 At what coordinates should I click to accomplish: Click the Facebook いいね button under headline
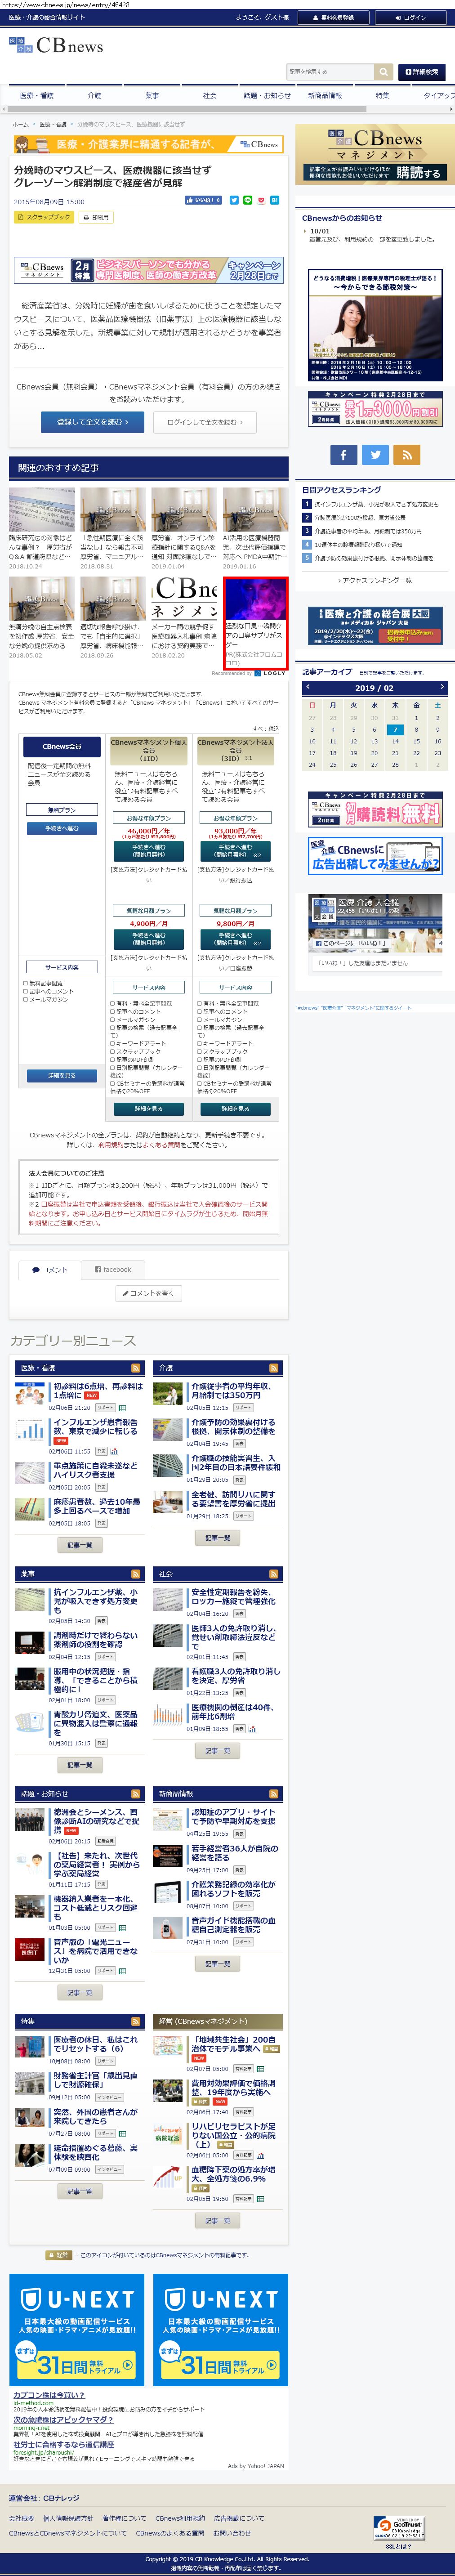coord(204,200)
